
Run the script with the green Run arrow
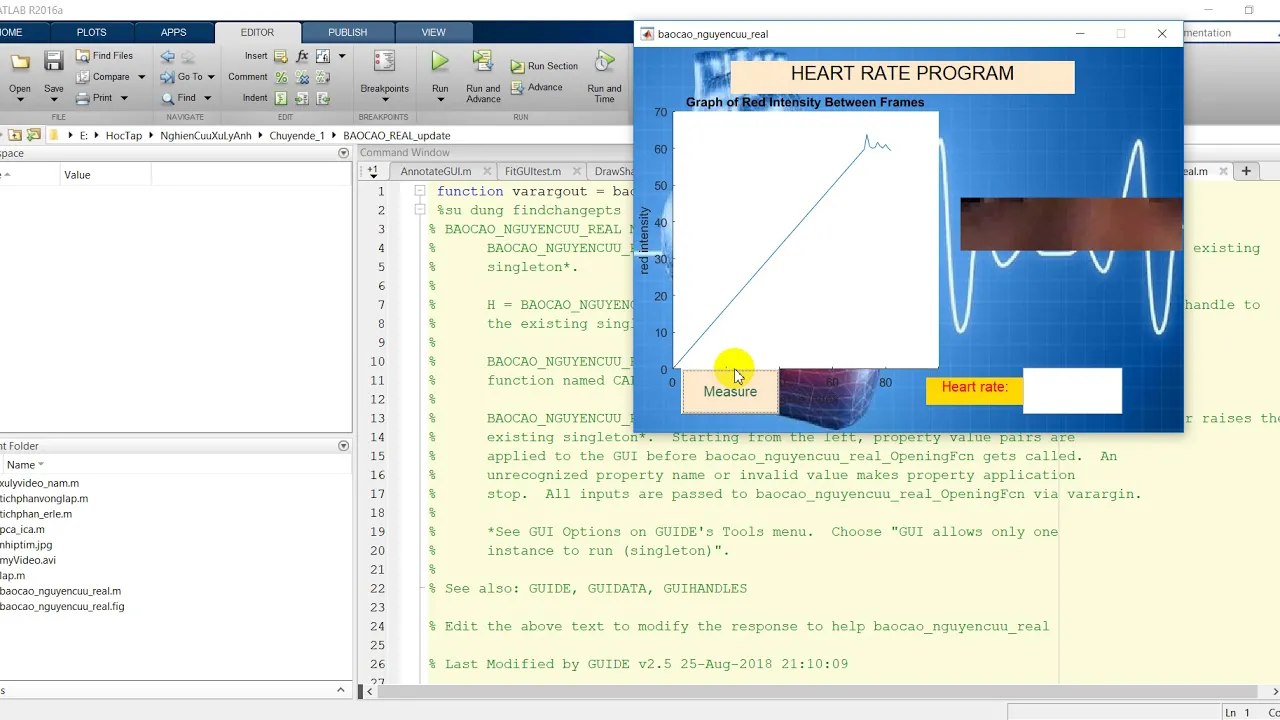(440, 62)
